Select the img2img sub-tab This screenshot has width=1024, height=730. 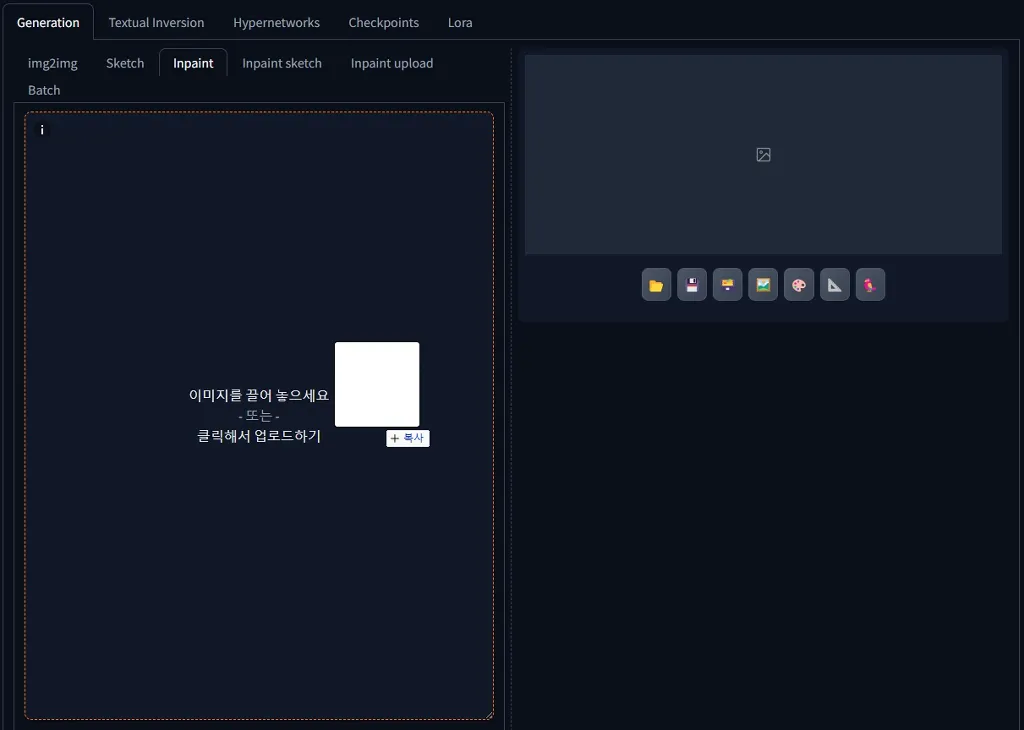(x=52, y=63)
